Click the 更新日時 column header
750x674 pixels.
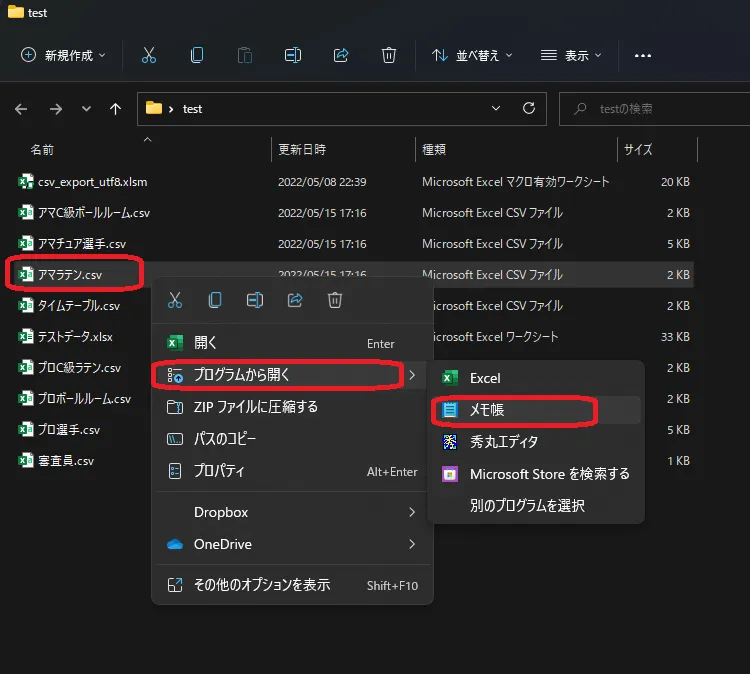coord(303,150)
